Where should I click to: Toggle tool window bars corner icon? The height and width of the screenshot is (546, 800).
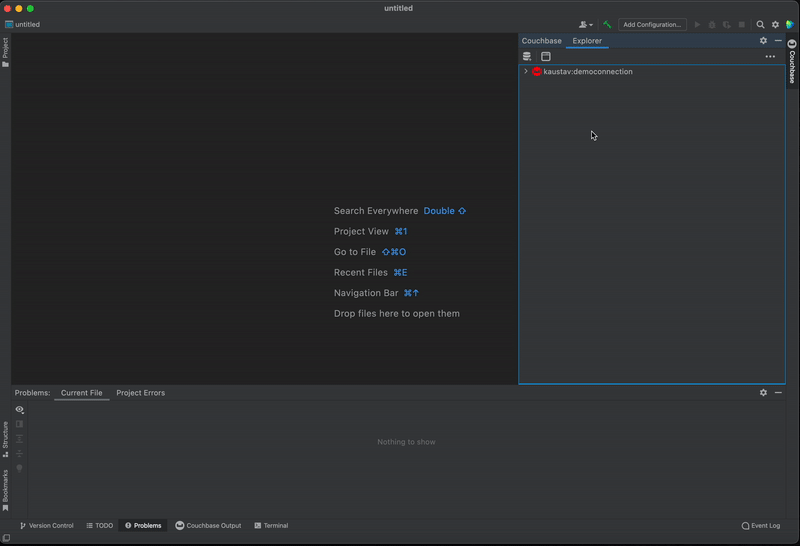(6, 538)
